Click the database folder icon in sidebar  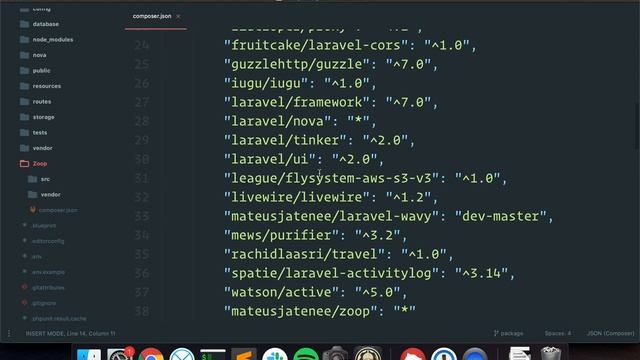[24, 24]
